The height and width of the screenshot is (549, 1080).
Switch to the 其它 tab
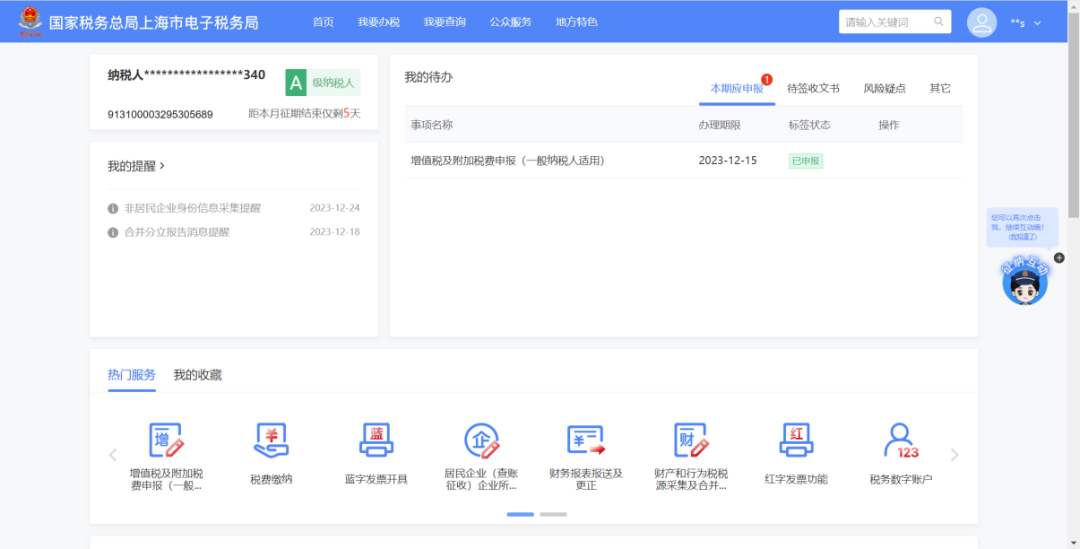click(x=940, y=88)
